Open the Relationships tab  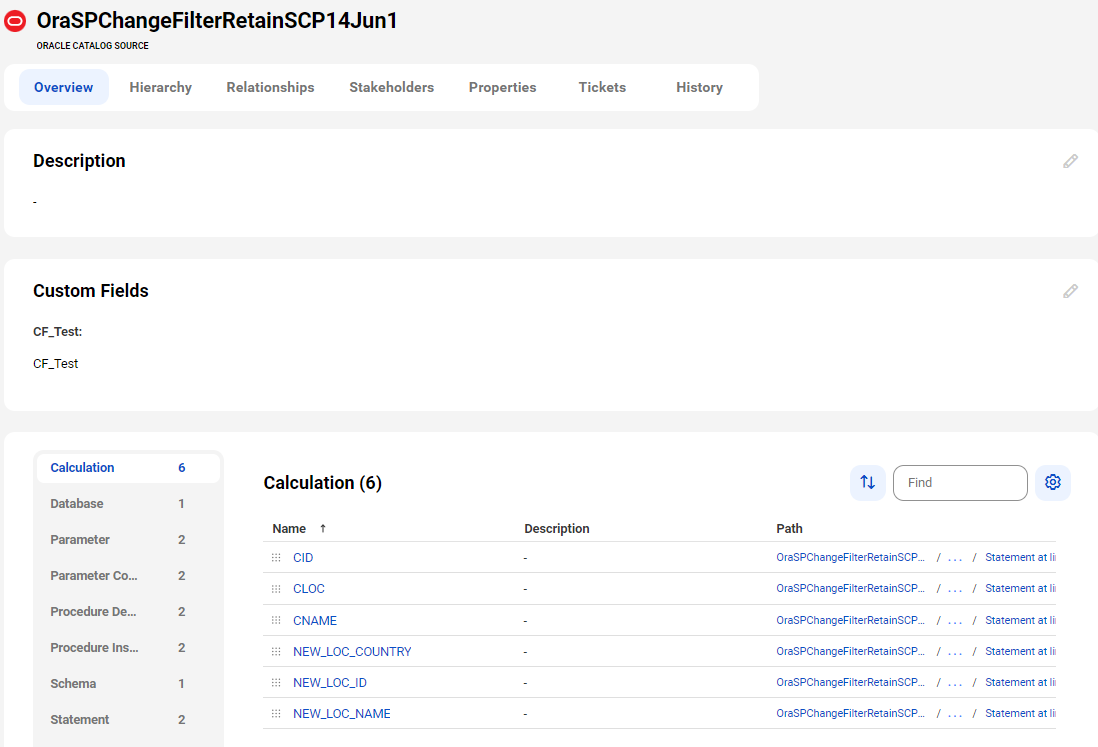click(x=270, y=87)
